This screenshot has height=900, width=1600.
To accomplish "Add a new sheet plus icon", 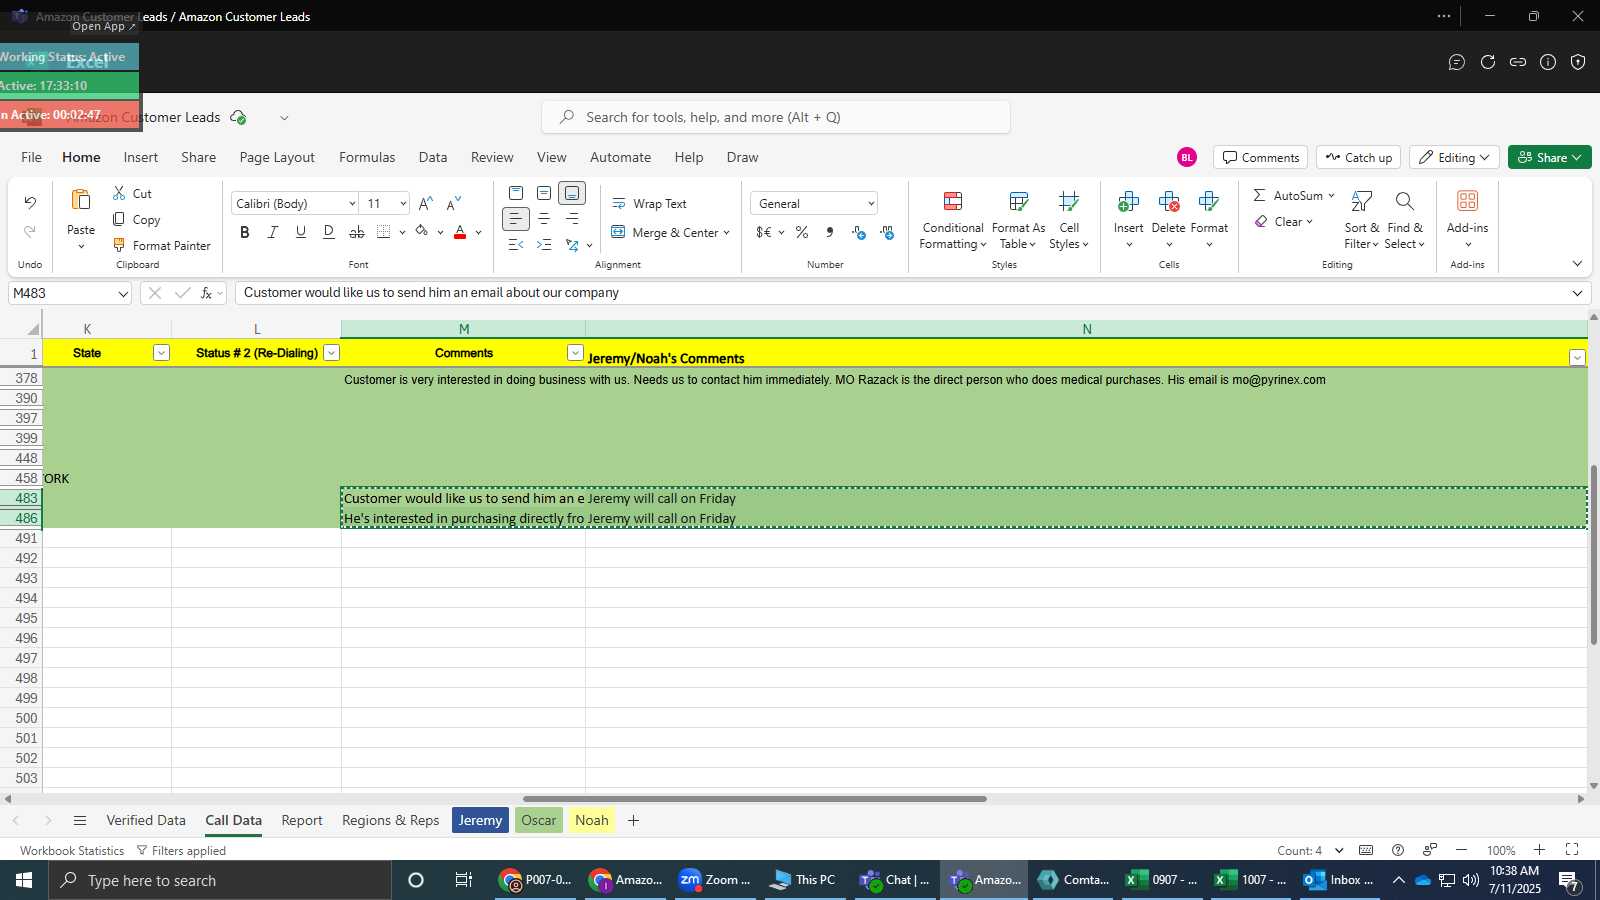I will coord(633,820).
